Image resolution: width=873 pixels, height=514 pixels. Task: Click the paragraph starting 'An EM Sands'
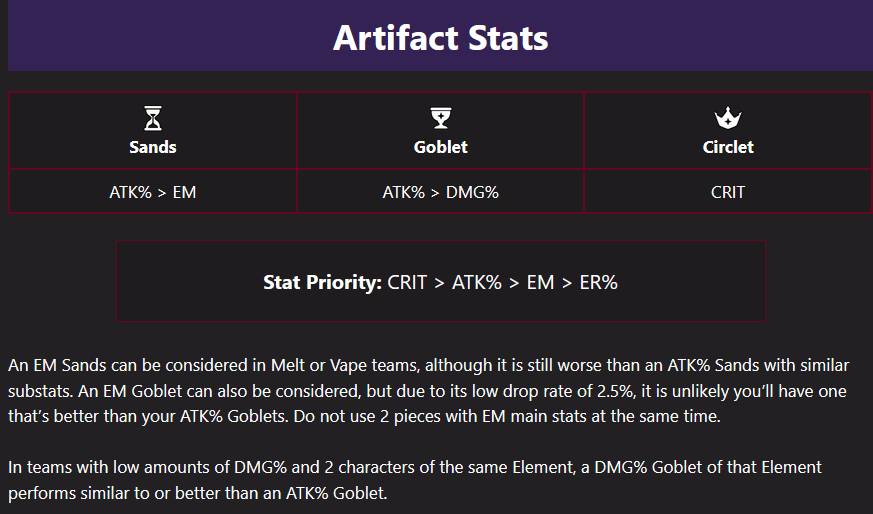click(429, 391)
